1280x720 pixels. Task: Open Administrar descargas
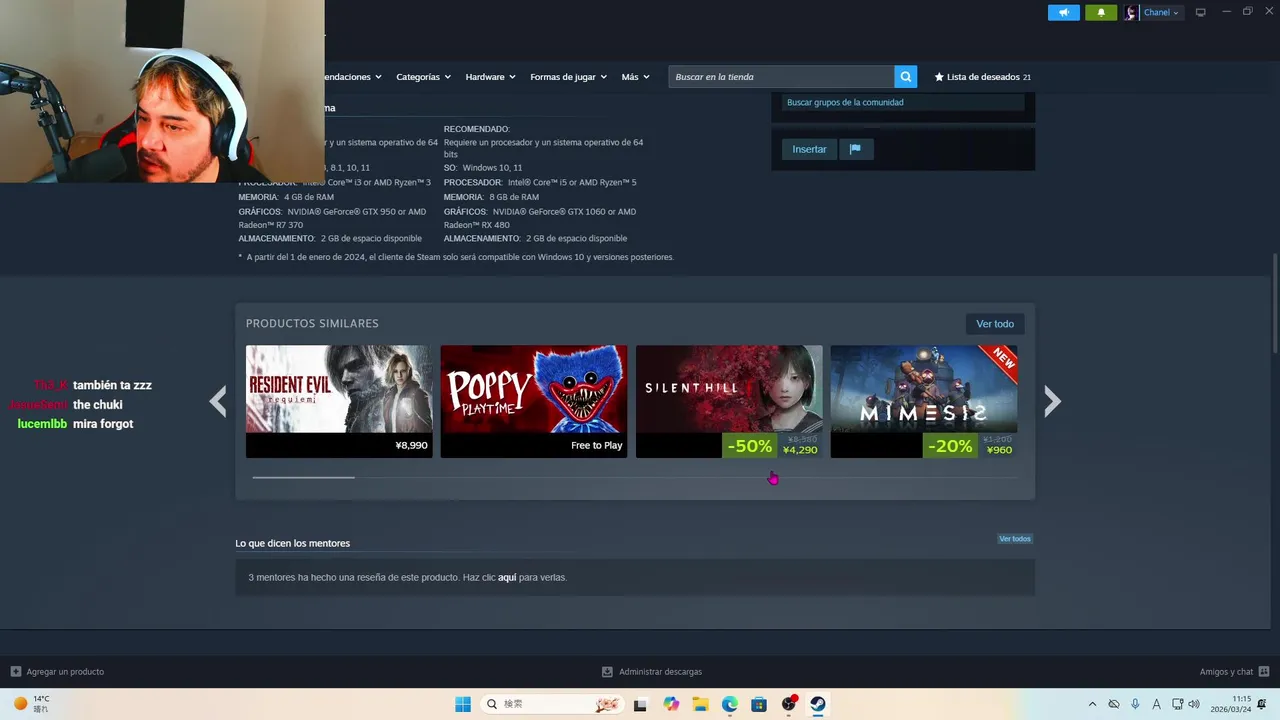(652, 672)
